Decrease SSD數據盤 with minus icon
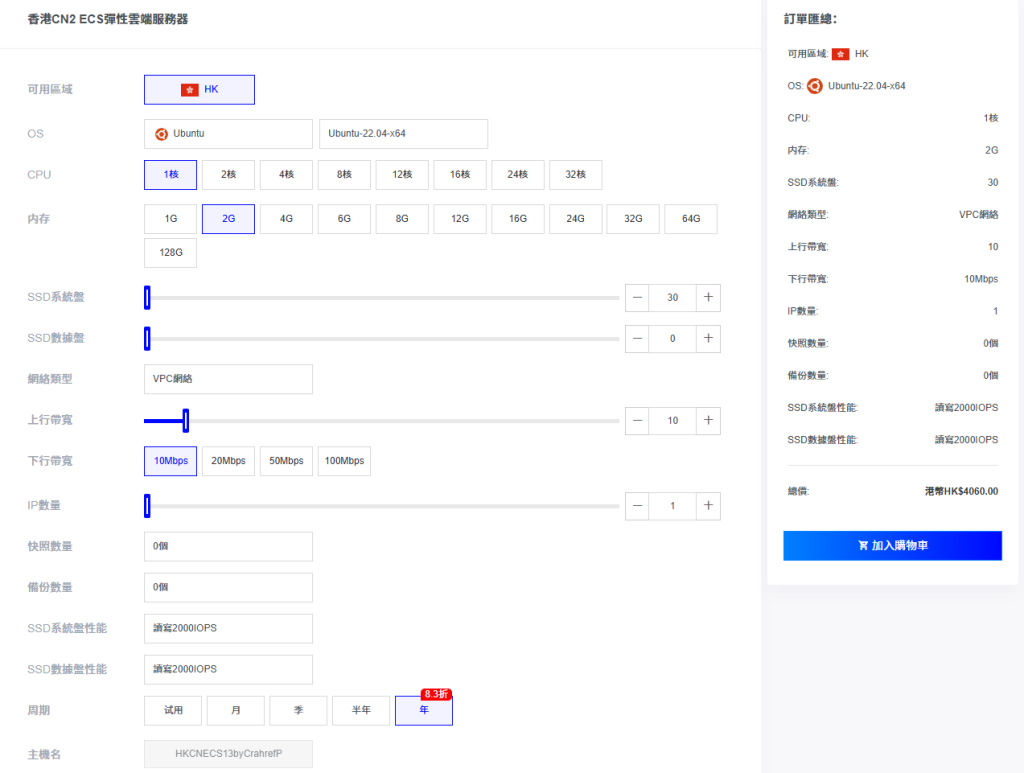1024x773 pixels. point(637,339)
